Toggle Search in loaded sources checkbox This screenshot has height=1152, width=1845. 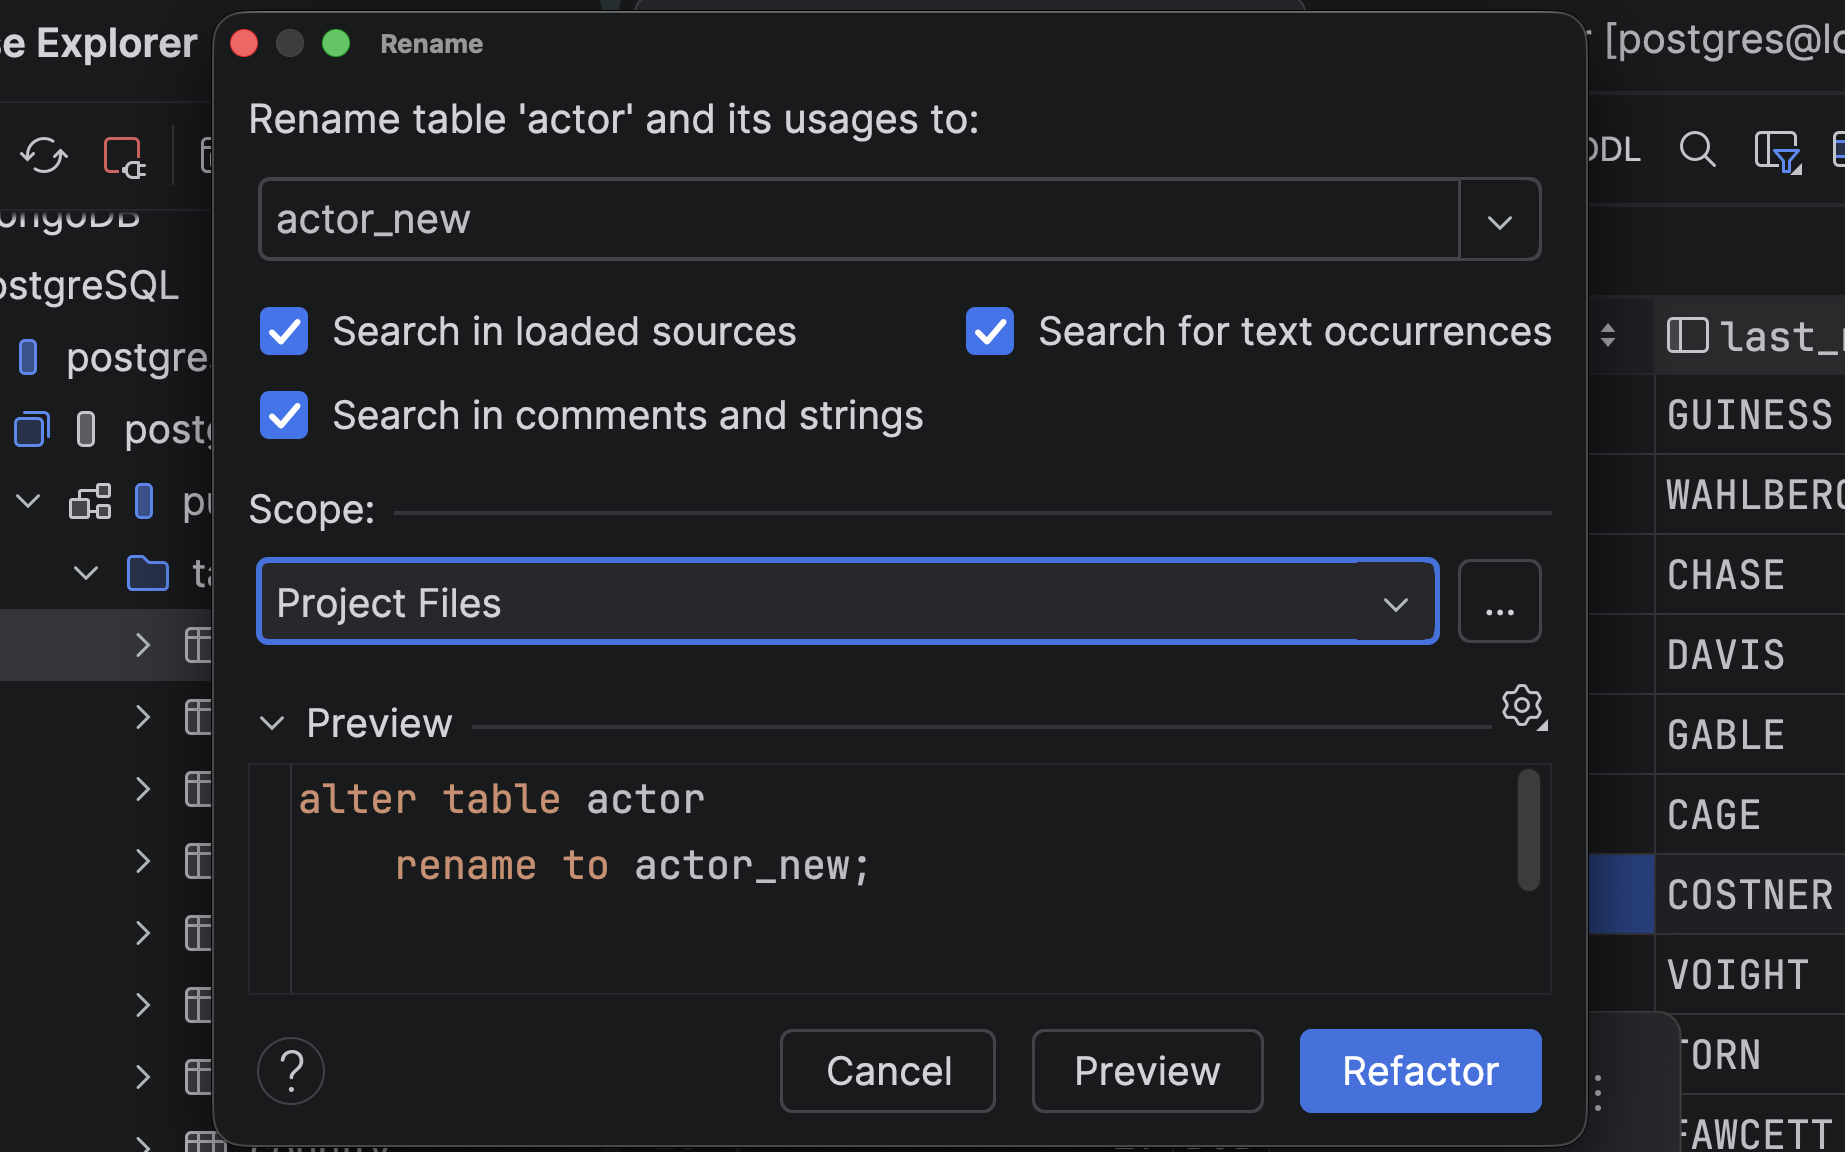pyautogui.click(x=284, y=331)
